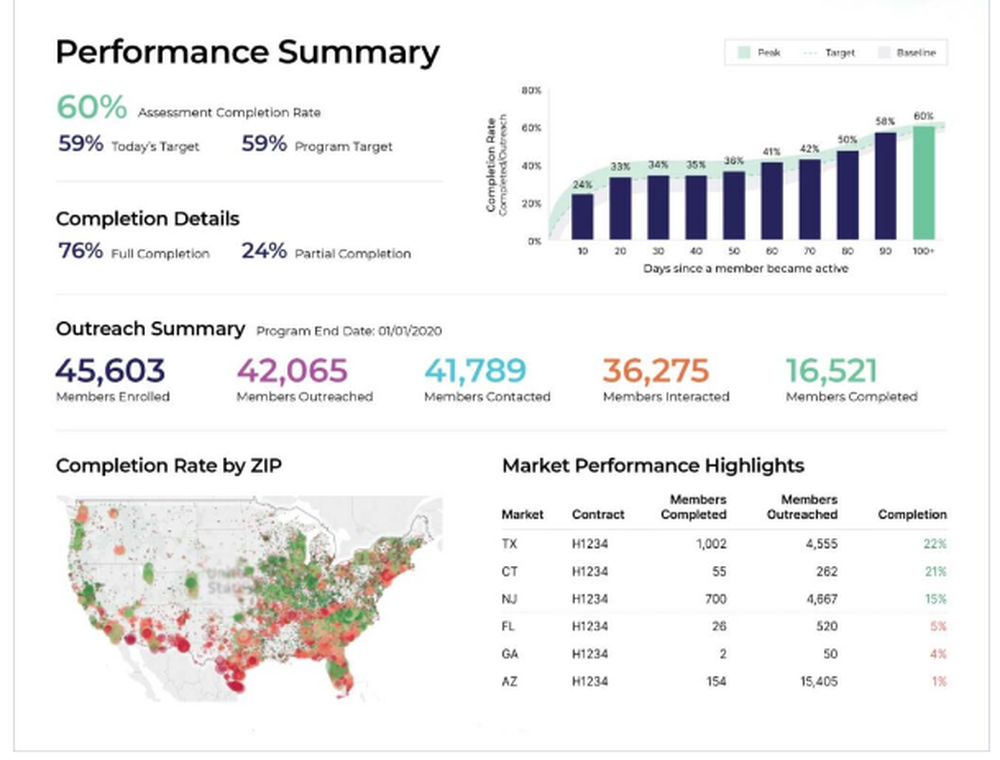Click the 15,405 members outreached cell
The image size is (1000, 760).
pos(820,682)
